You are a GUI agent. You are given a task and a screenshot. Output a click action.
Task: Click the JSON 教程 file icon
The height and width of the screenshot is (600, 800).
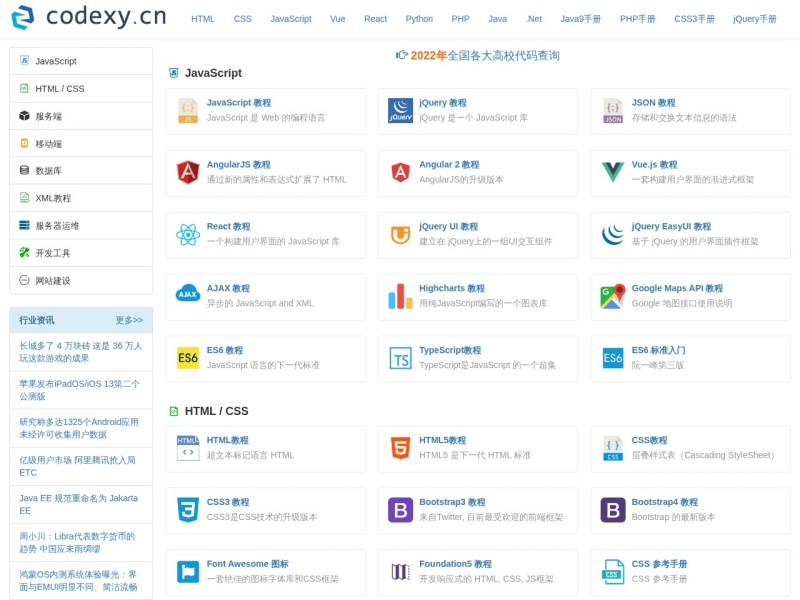click(613, 111)
